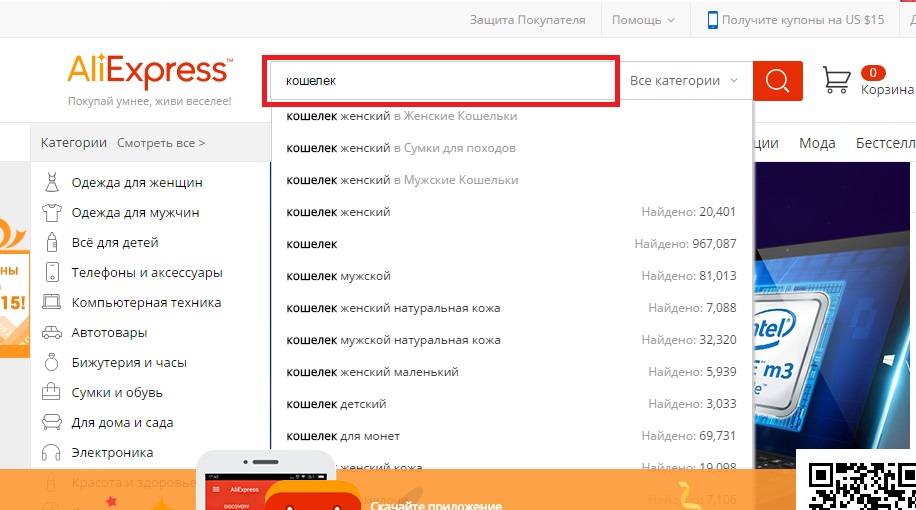Select suggestion кошелек мужской
Image resolution: width=916 pixels, height=510 pixels.
click(x=338, y=276)
